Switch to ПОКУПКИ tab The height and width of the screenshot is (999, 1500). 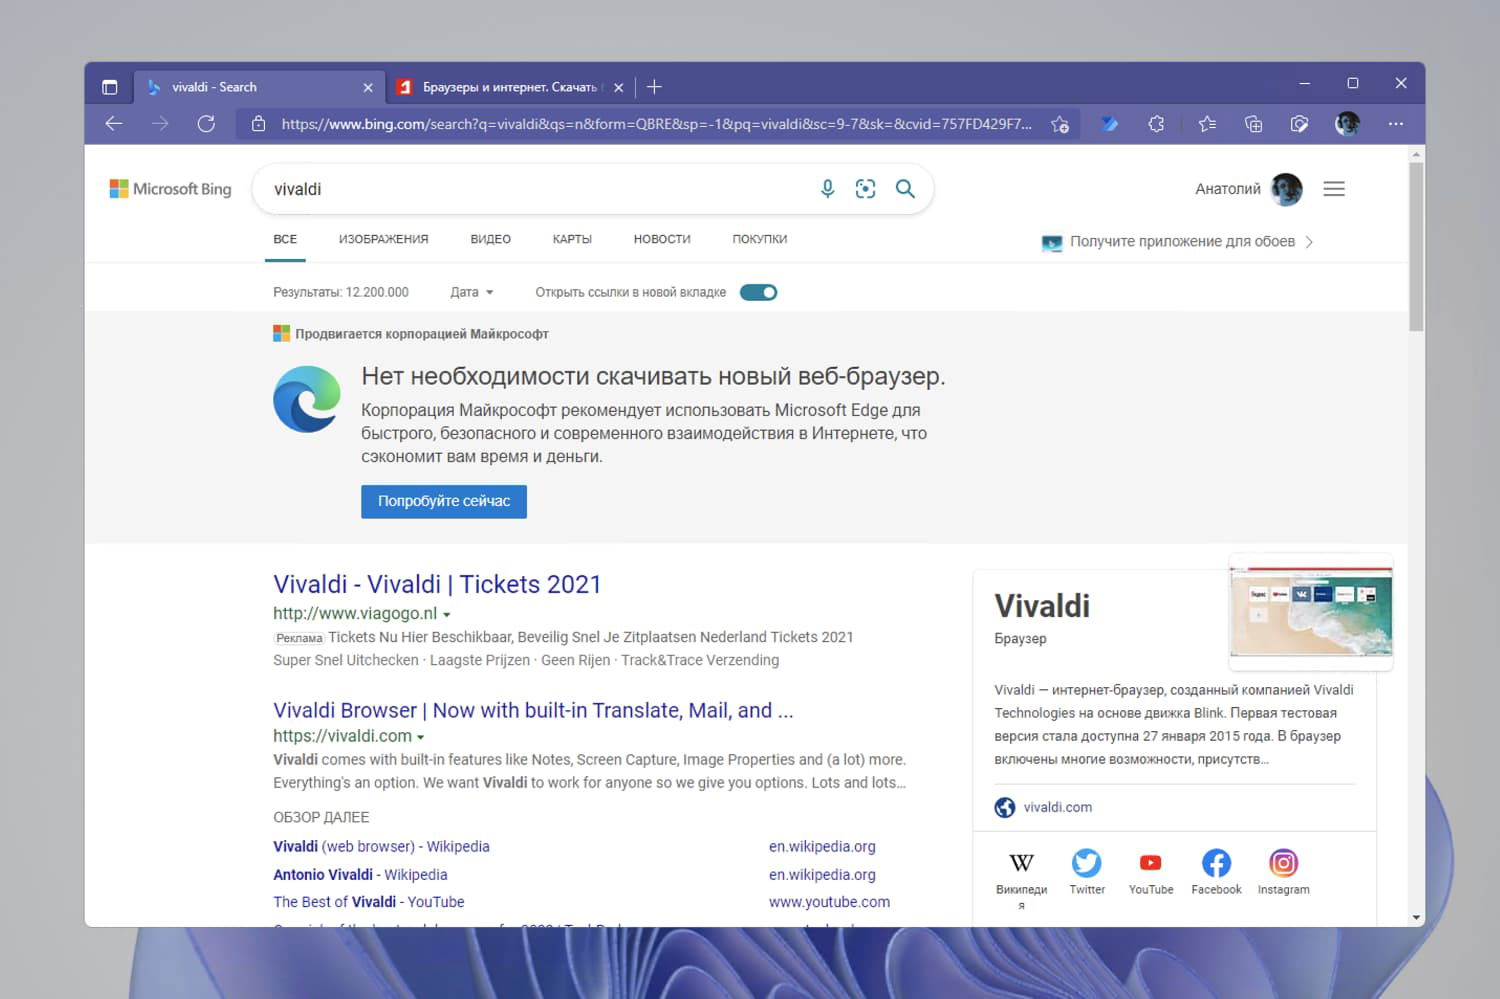coord(760,239)
